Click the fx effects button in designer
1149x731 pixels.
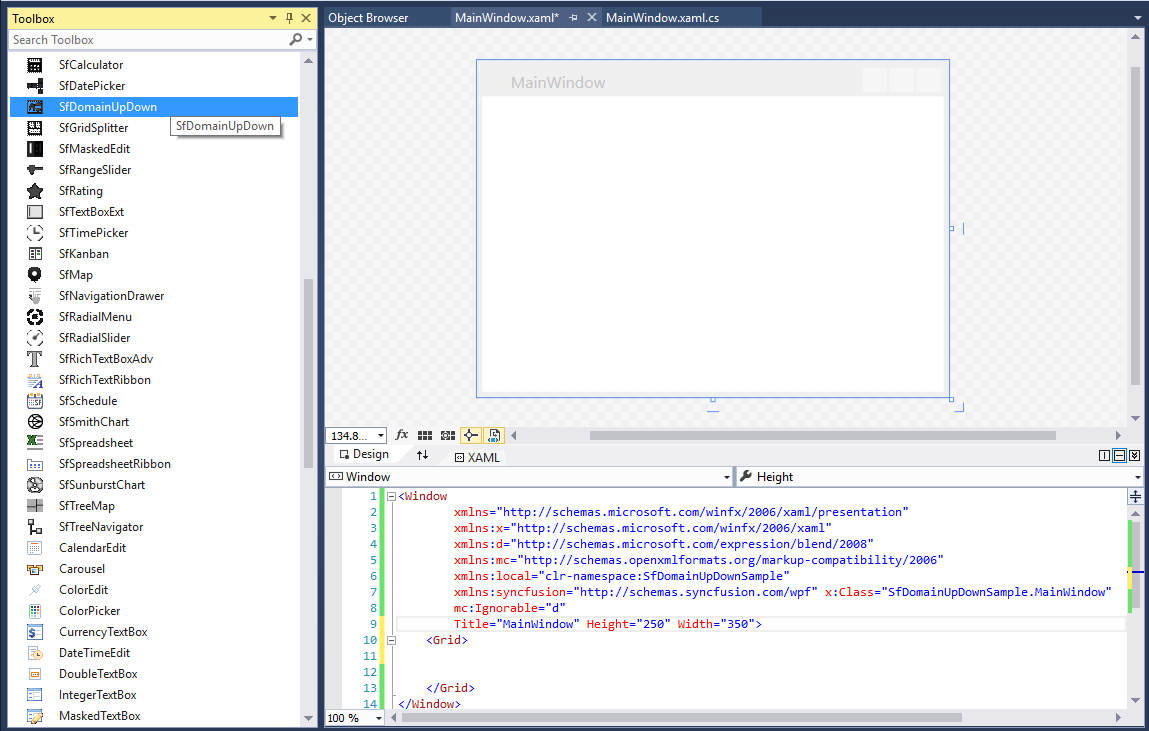click(402, 435)
